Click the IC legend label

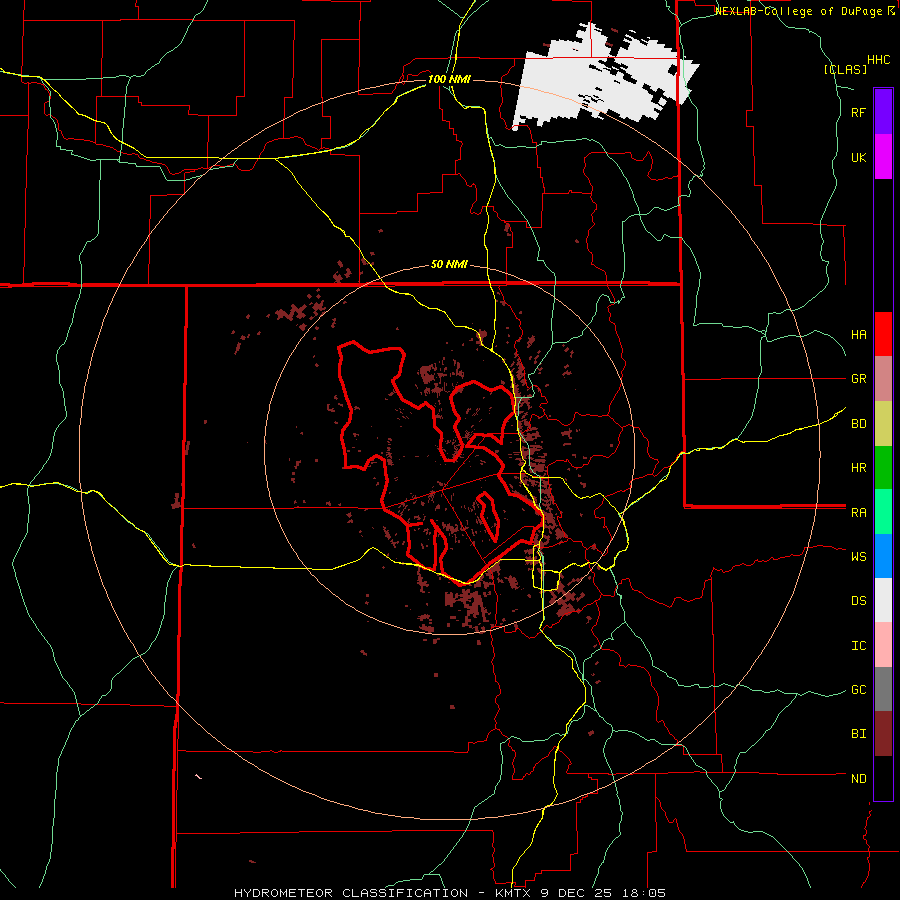click(858, 645)
